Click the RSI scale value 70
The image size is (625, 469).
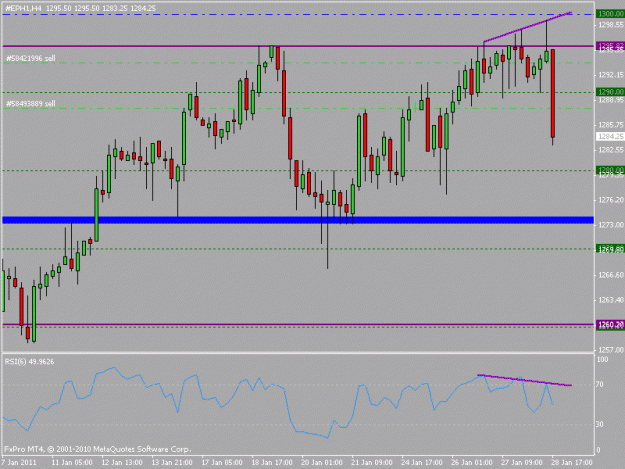point(599,385)
